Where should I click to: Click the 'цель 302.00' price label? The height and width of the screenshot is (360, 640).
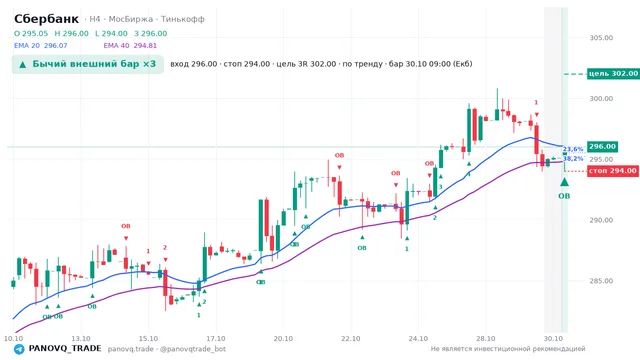click(x=613, y=73)
